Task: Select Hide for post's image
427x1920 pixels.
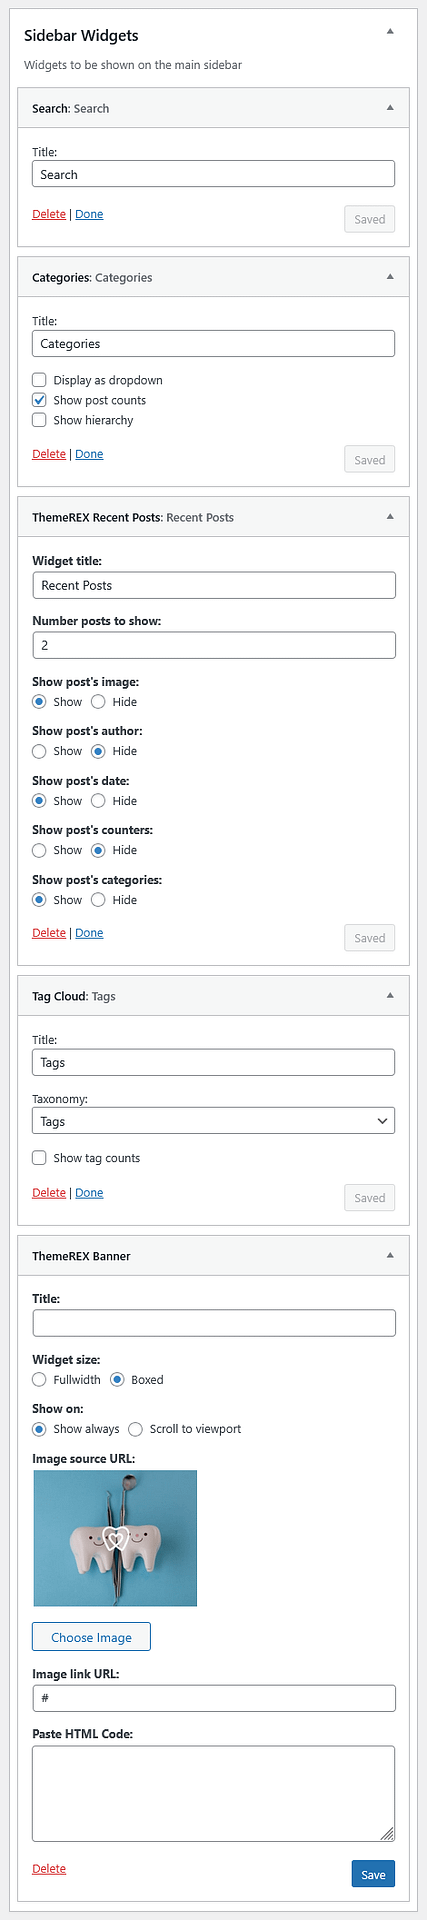Action: [98, 702]
